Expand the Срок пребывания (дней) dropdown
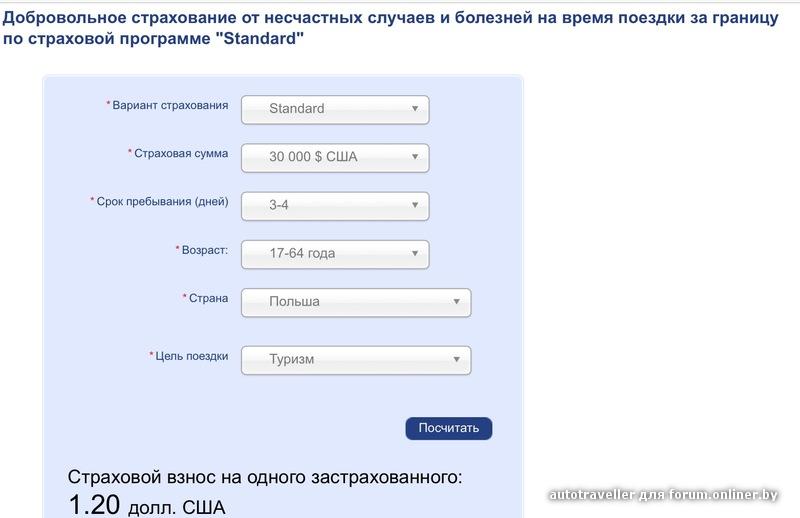Screen dimensions: 800x518 pos(335,206)
